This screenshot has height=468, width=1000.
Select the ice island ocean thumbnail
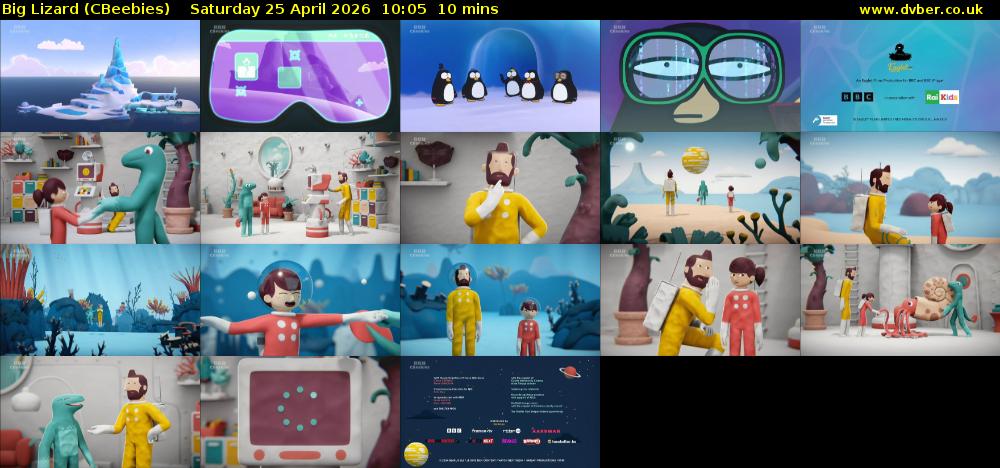100,75
